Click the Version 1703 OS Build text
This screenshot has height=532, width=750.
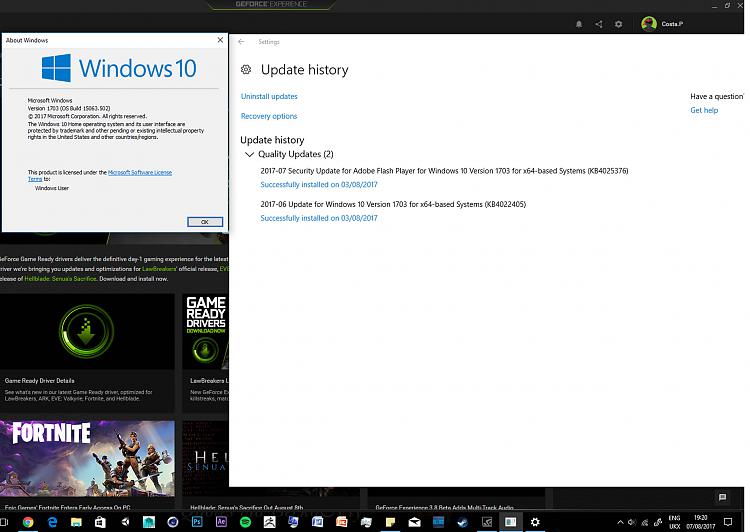(69, 109)
